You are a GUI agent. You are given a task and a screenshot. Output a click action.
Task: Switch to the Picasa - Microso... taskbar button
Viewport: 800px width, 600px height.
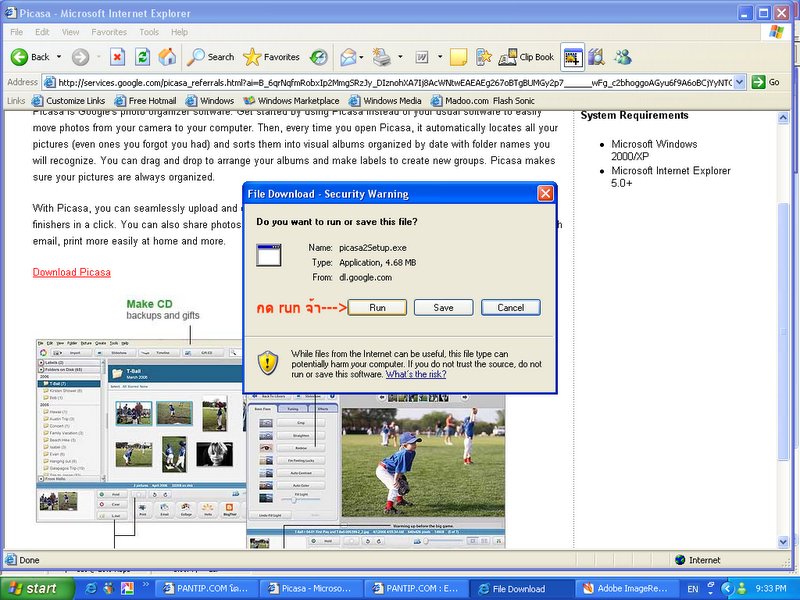(312, 588)
